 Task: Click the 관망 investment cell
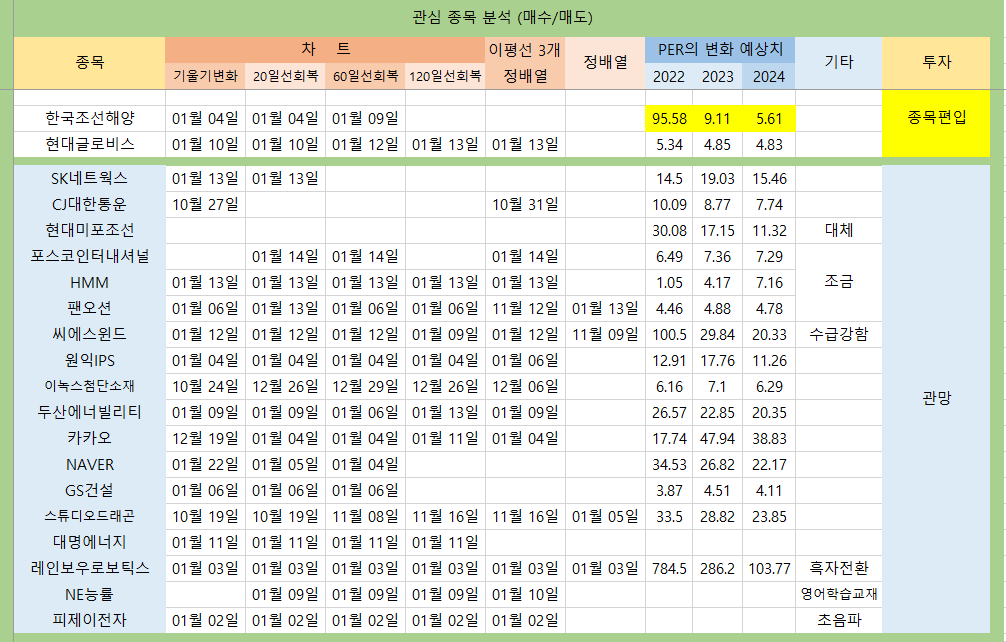tap(936, 399)
